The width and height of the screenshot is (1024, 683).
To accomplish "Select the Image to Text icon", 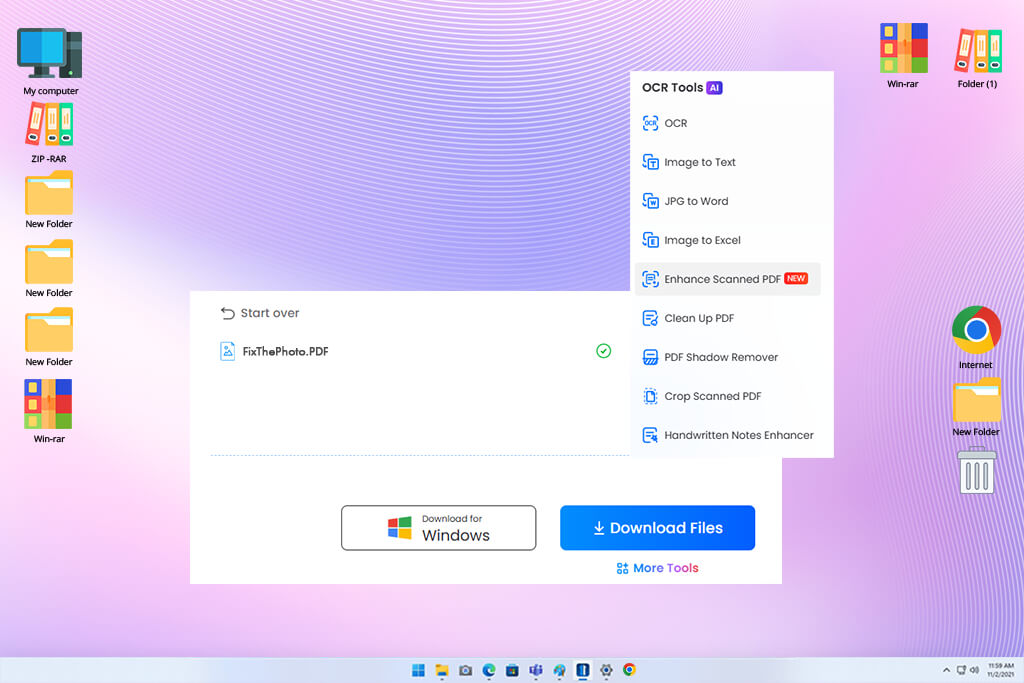I will click(x=650, y=162).
